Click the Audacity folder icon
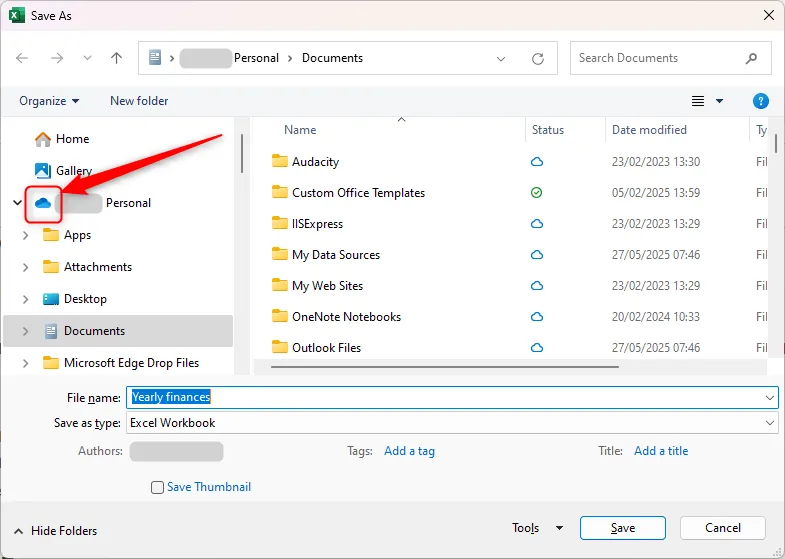The image size is (785, 559). point(280,162)
